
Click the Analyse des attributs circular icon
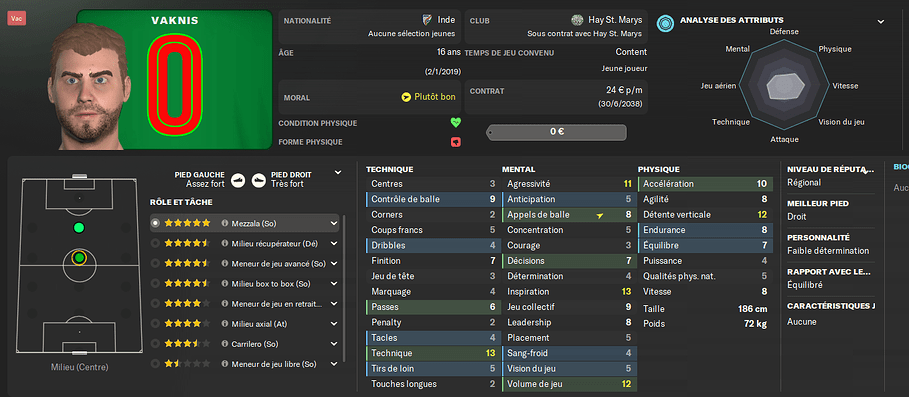coord(665,23)
